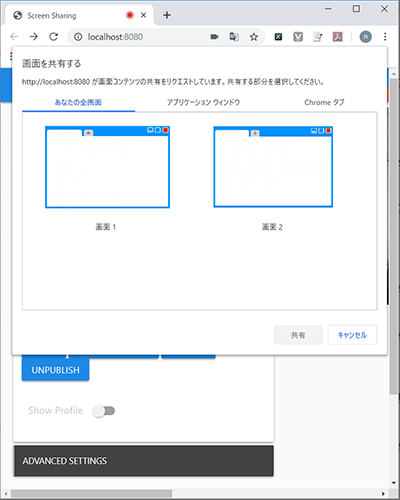Click the 共有 share button
Screen dimensions: 400x500
298,335
